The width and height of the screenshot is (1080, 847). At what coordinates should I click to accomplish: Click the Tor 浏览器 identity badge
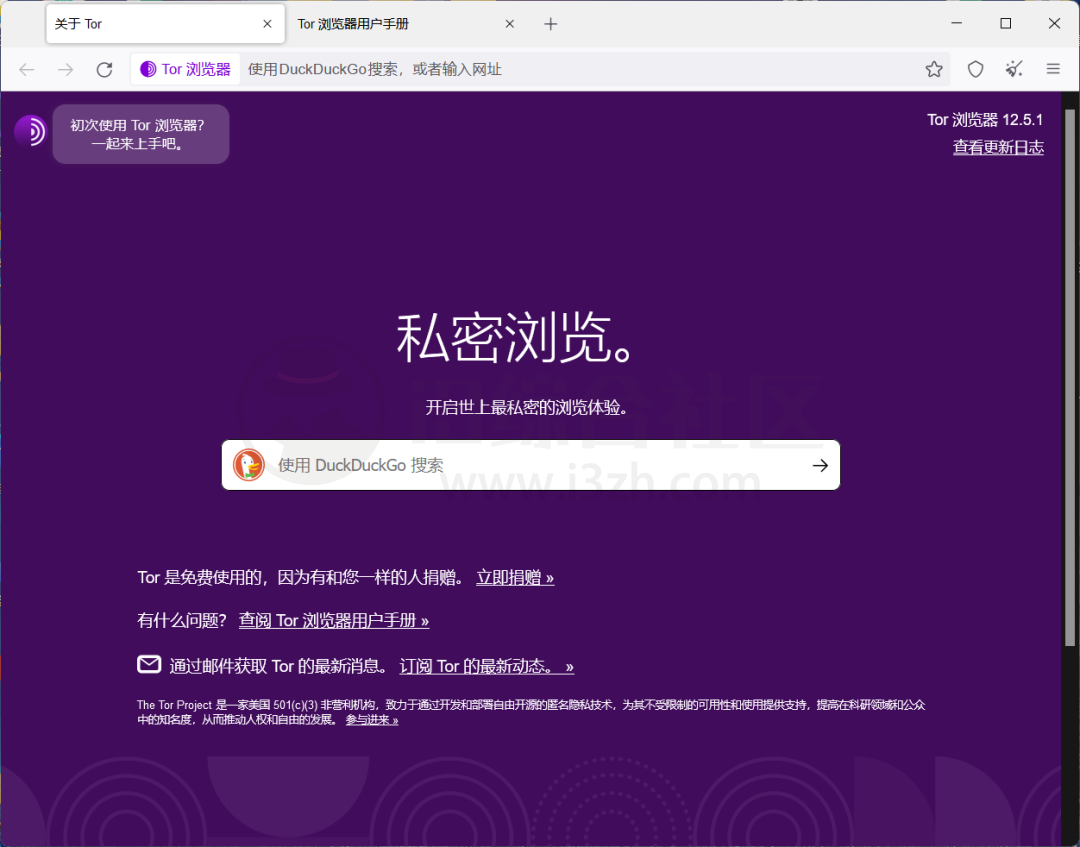click(185, 70)
